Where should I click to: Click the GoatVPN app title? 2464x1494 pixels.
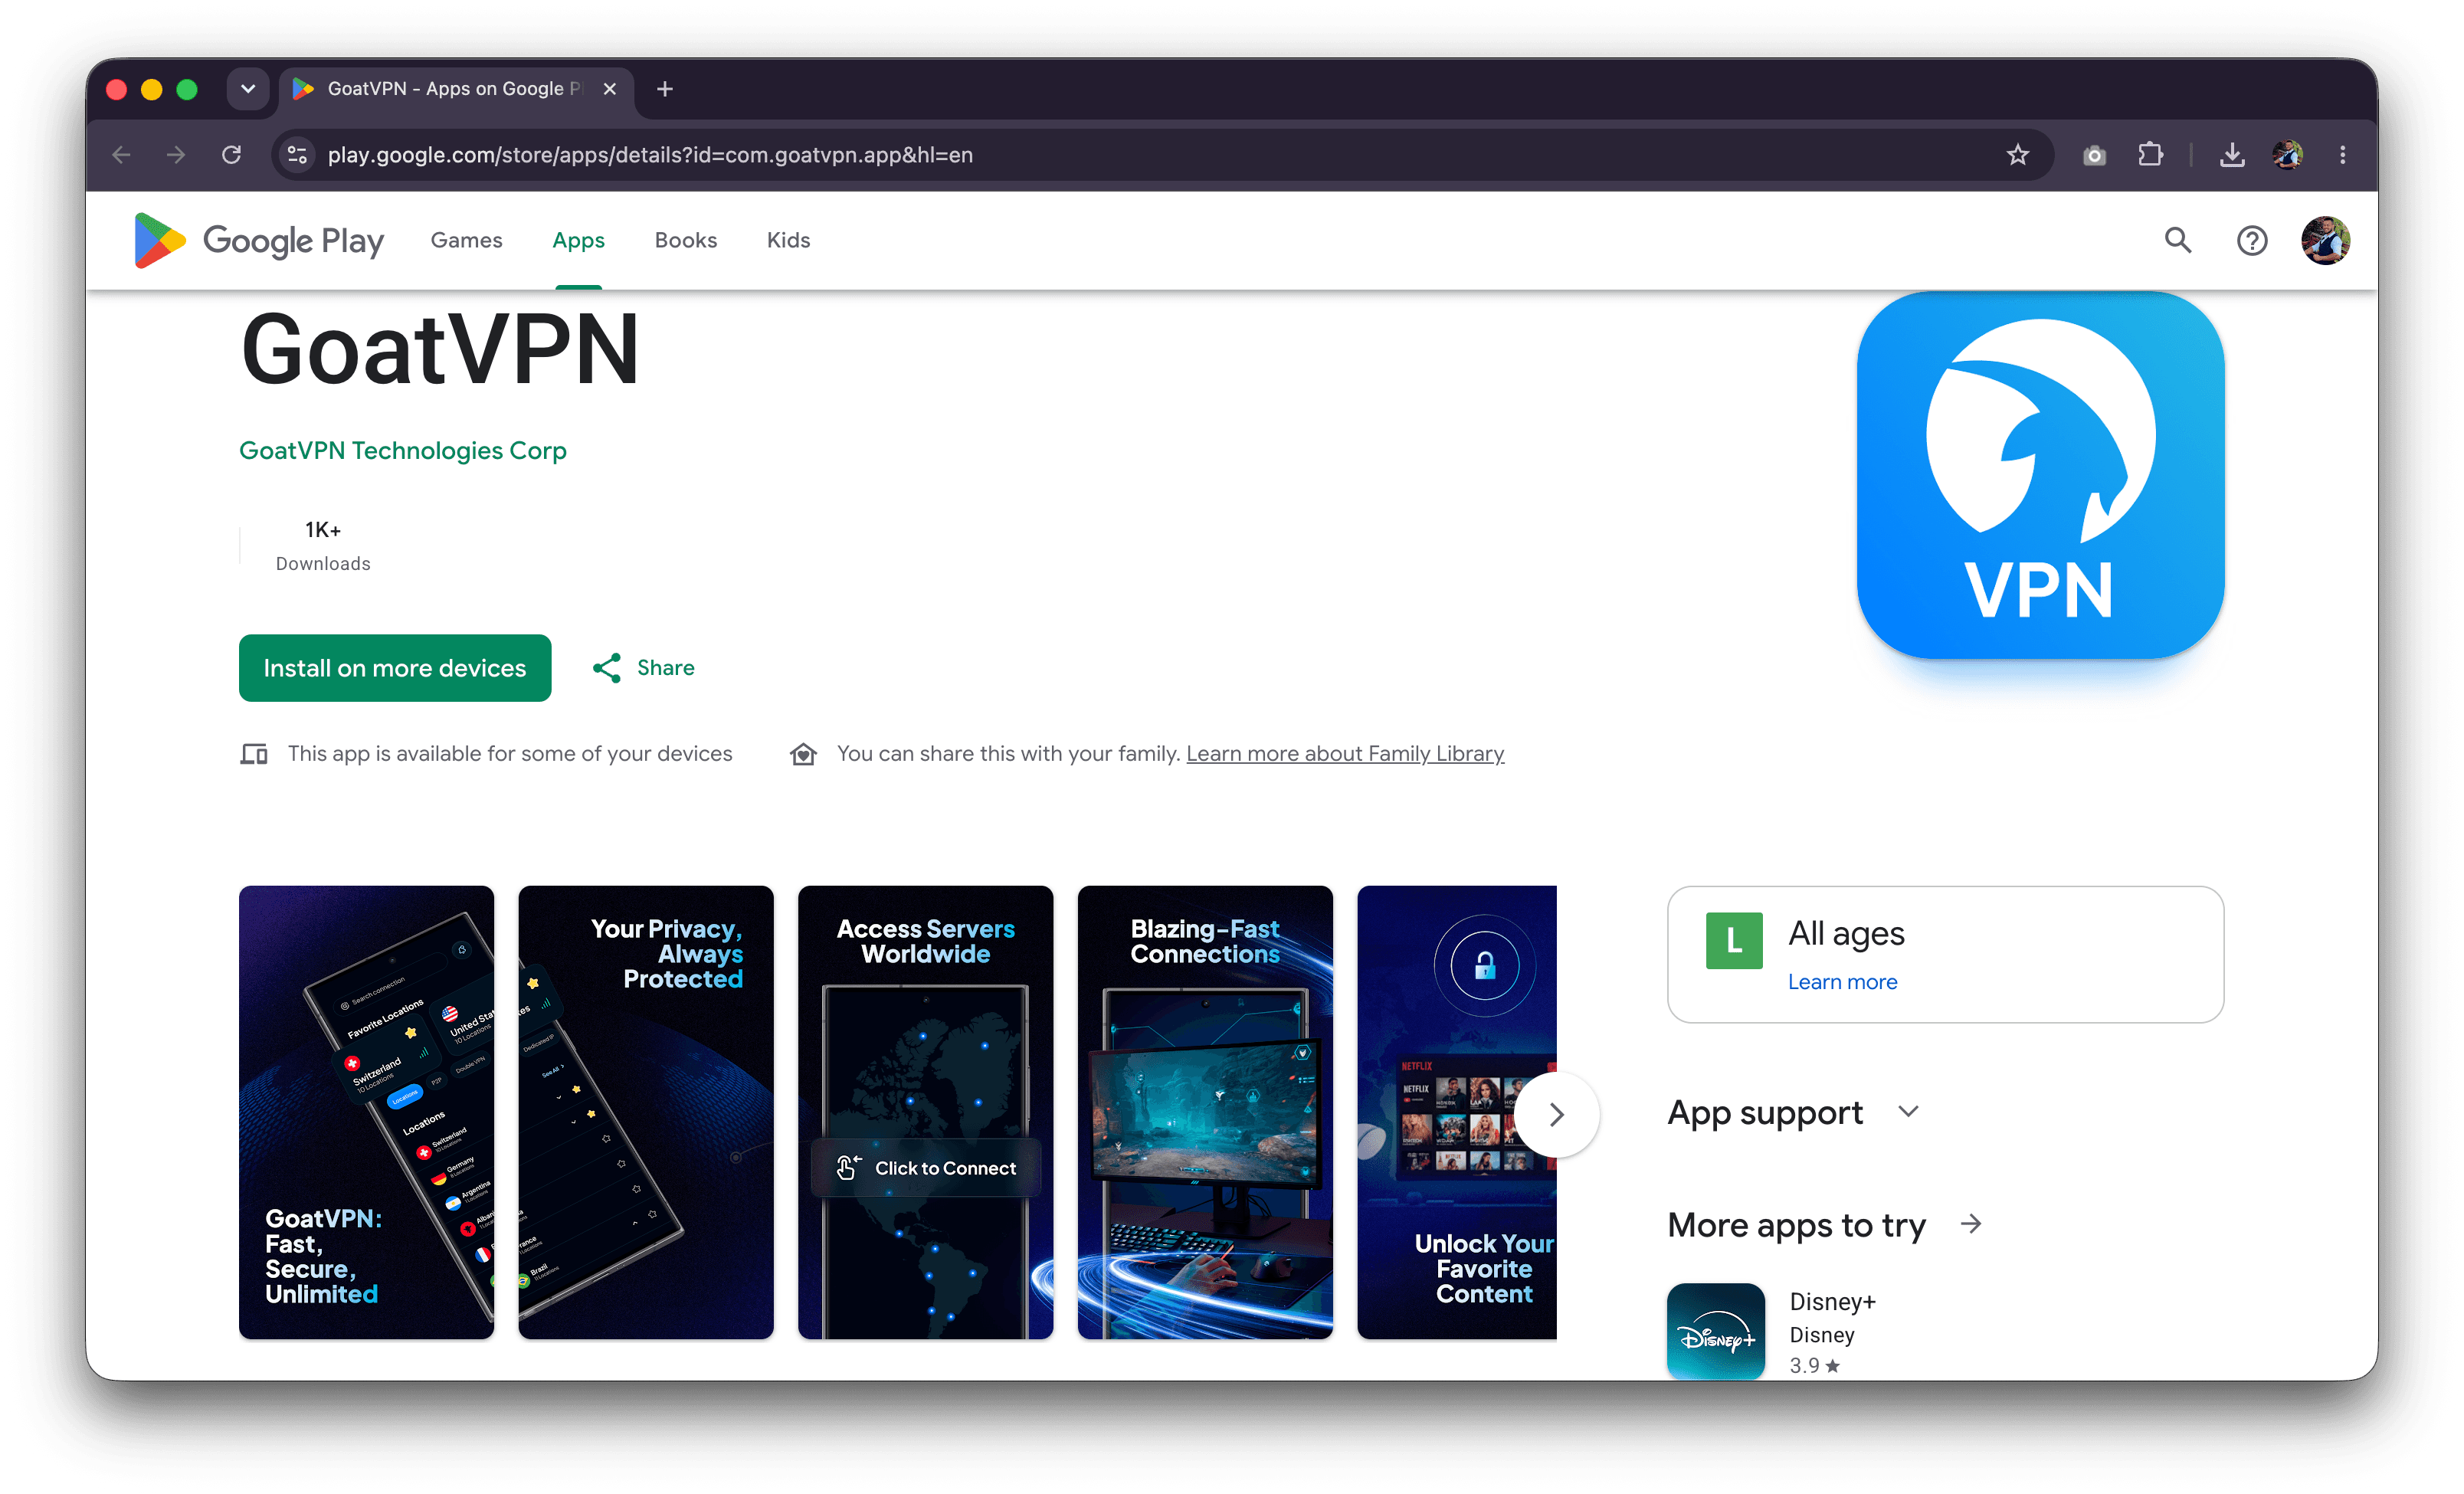[440, 350]
